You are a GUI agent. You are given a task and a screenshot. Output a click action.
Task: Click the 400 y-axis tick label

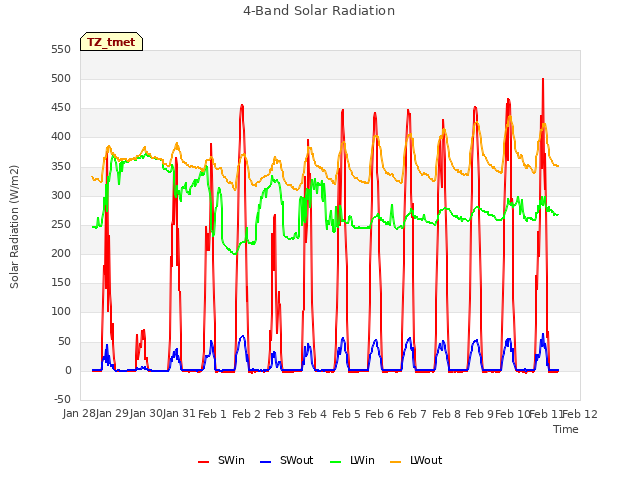[61, 137]
